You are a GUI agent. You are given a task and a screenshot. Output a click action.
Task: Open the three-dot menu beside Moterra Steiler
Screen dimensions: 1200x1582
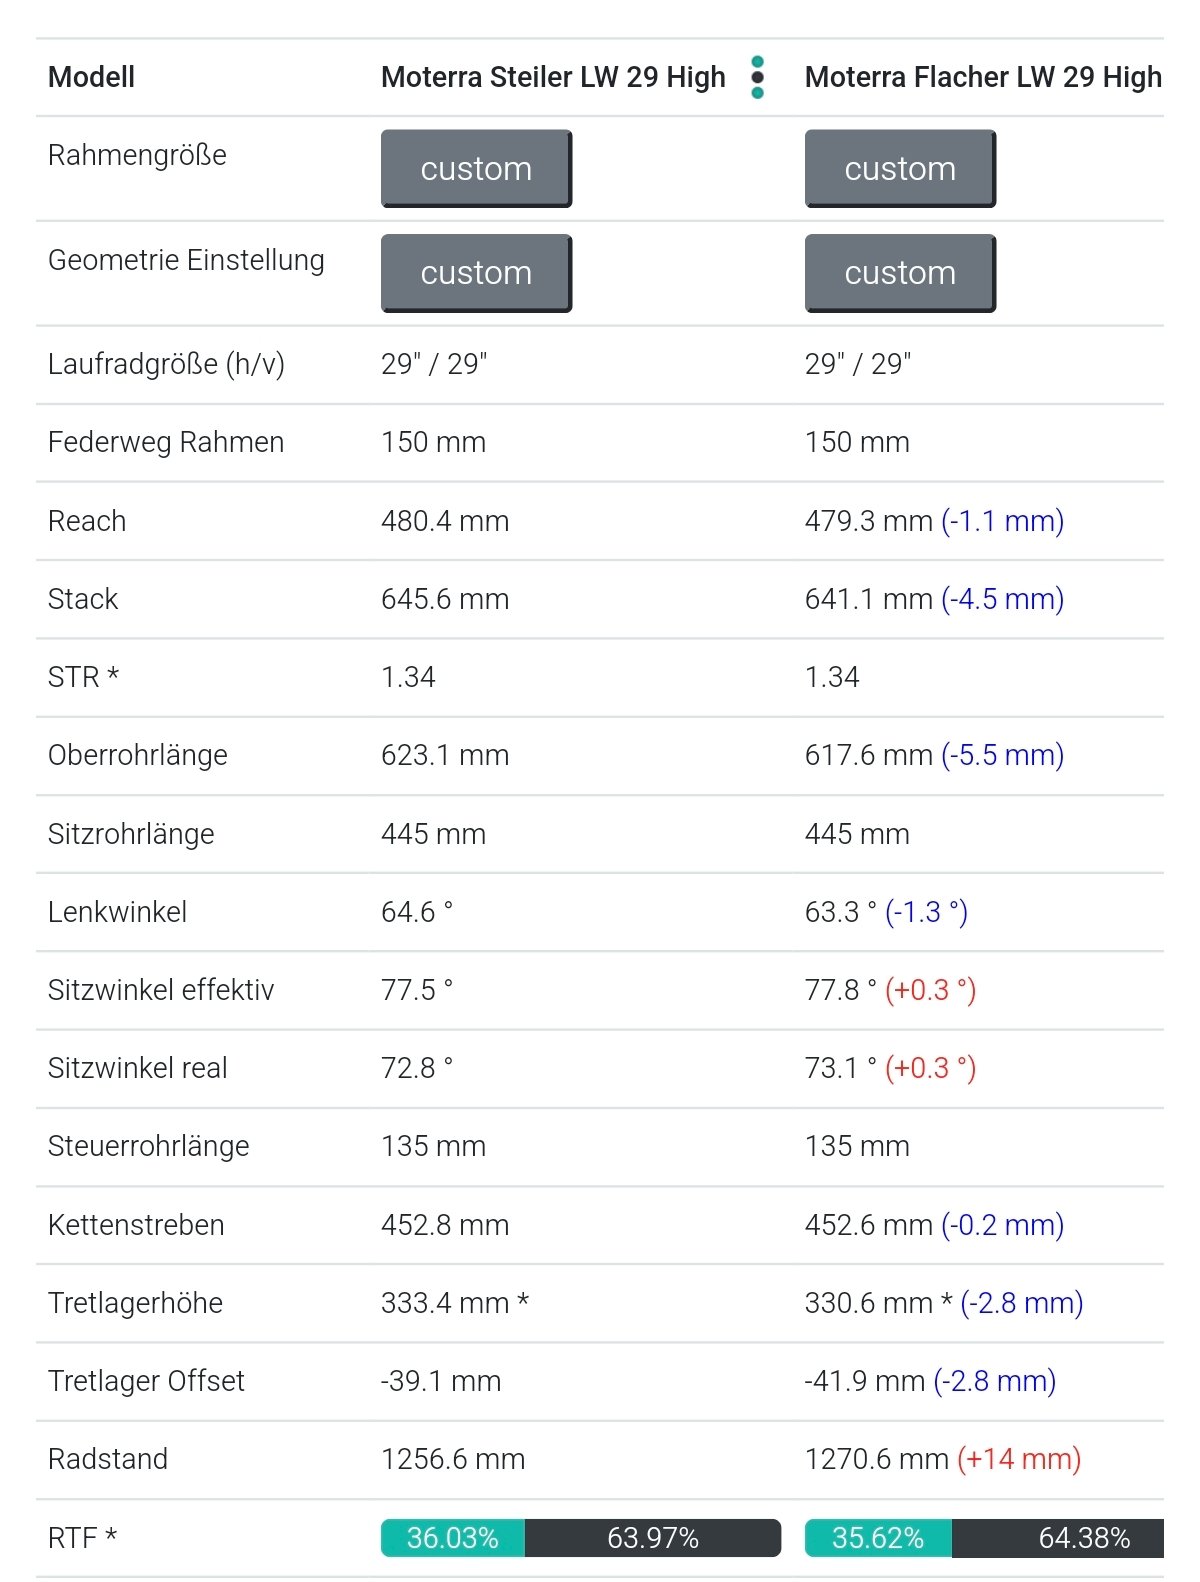point(757,77)
